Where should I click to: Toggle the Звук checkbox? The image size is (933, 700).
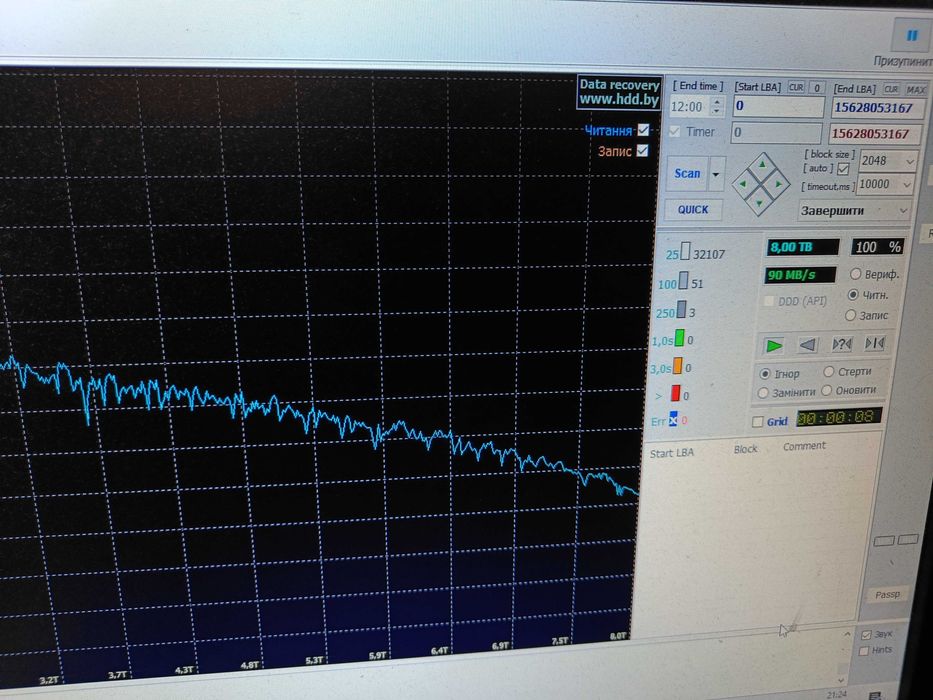(x=866, y=635)
